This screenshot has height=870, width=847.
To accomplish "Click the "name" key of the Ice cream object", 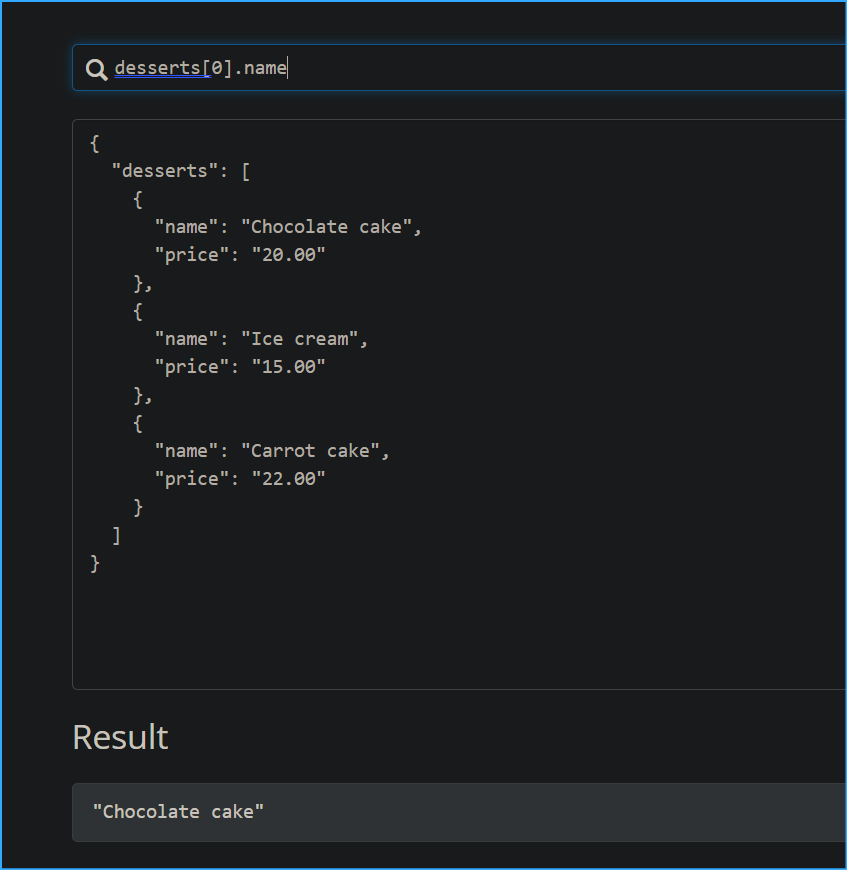I will coord(186,339).
